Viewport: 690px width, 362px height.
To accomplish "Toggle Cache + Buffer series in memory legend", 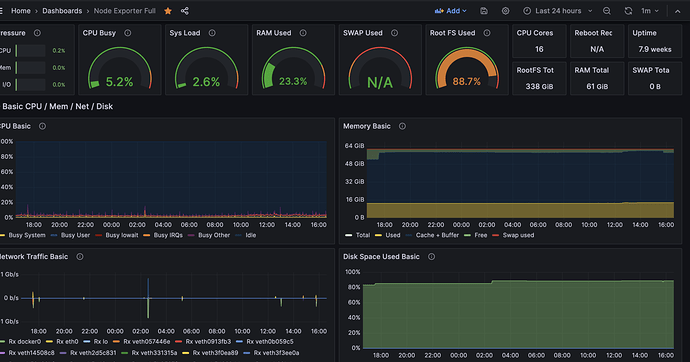I will (432, 235).
